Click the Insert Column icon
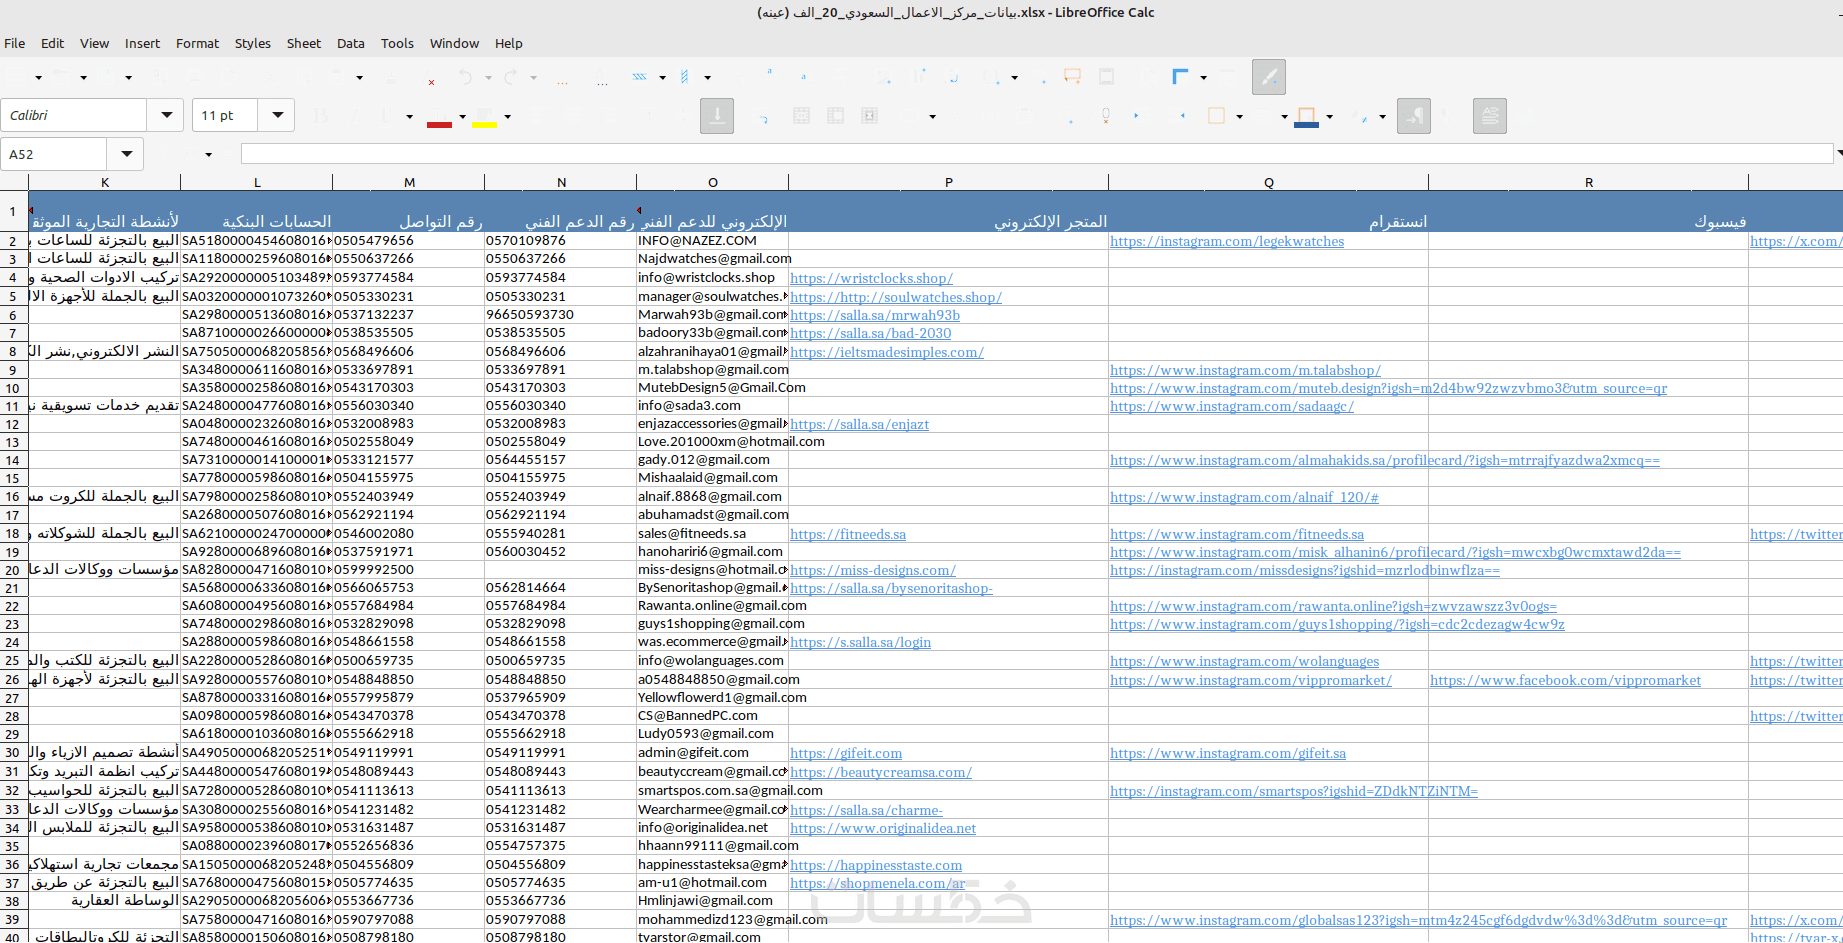This screenshot has height=943, width=1843. point(685,77)
